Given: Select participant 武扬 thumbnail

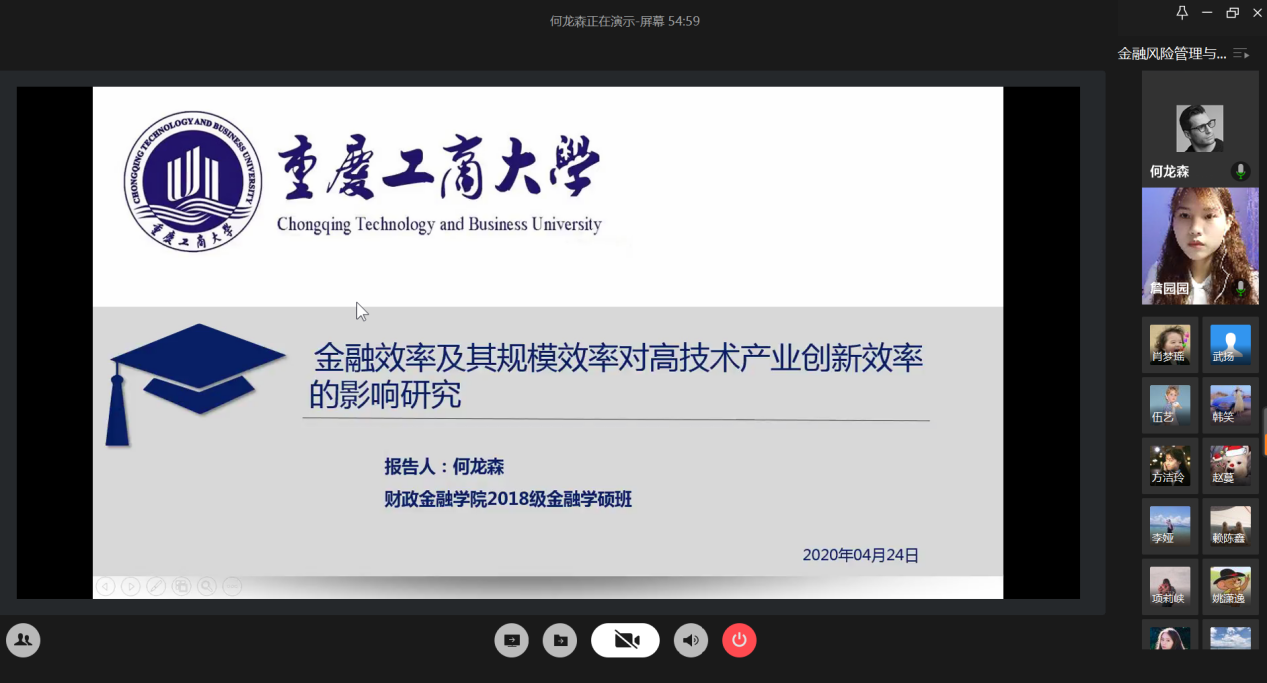Looking at the screenshot, I should 1230,345.
